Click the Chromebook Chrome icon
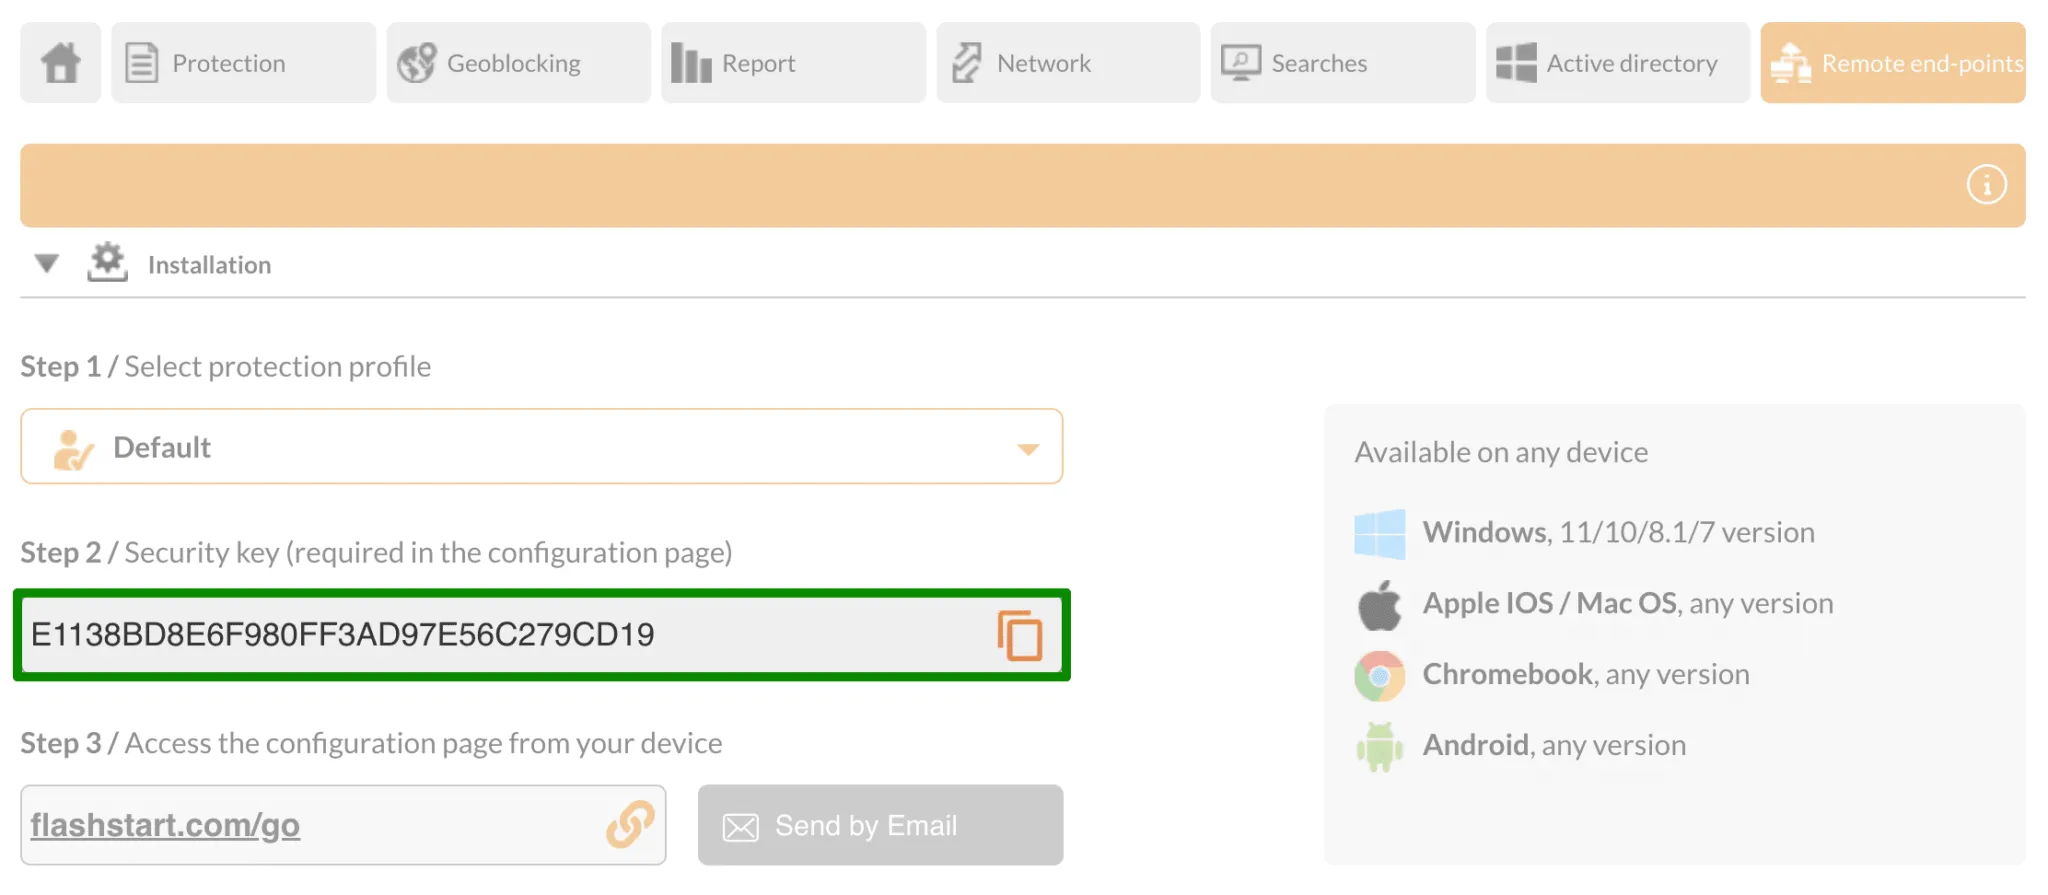The image size is (2048, 895). 1379,677
